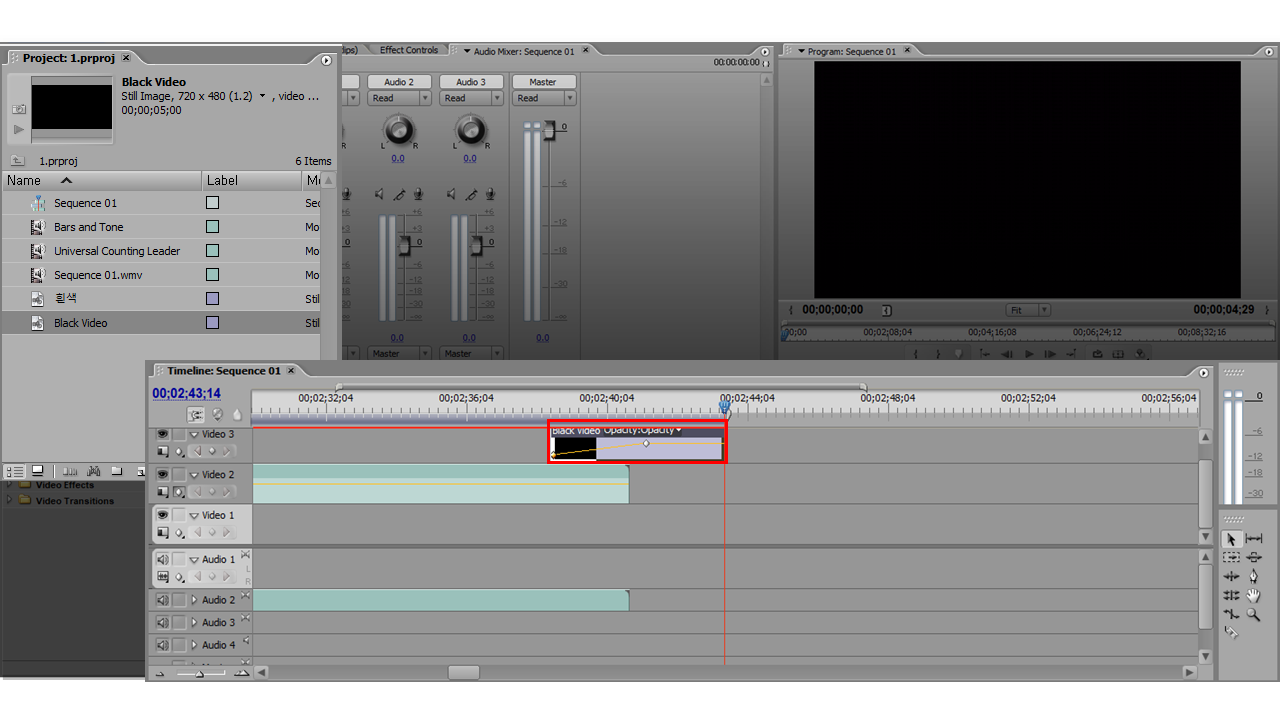Switch to the Effect Controls tab
Image resolution: width=1280 pixels, height=720 pixels.
(x=408, y=50)
